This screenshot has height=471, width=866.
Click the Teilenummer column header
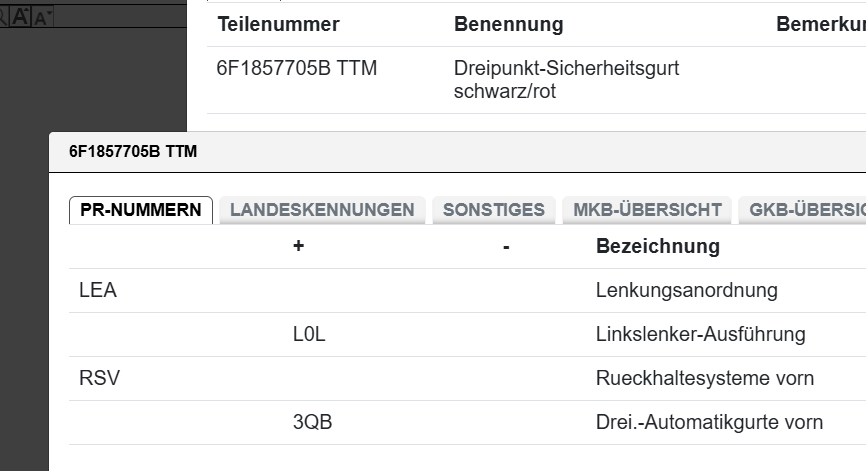278,24
